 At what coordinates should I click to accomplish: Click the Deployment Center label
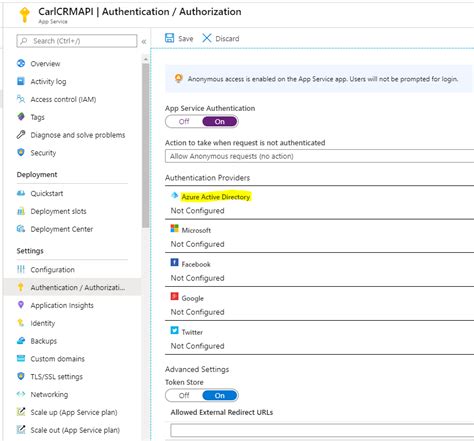click(x=62, y=229)
